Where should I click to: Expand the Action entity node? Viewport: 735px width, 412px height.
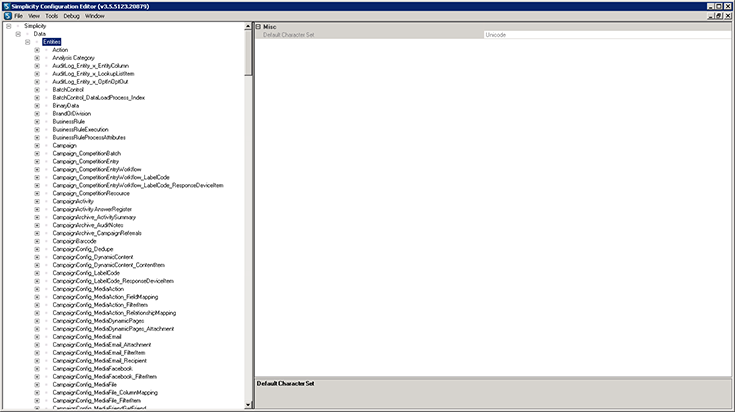[37, 50]
